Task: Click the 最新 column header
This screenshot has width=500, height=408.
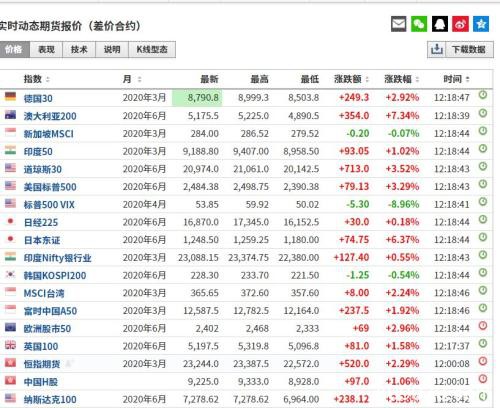Action: tap(209, 79)
